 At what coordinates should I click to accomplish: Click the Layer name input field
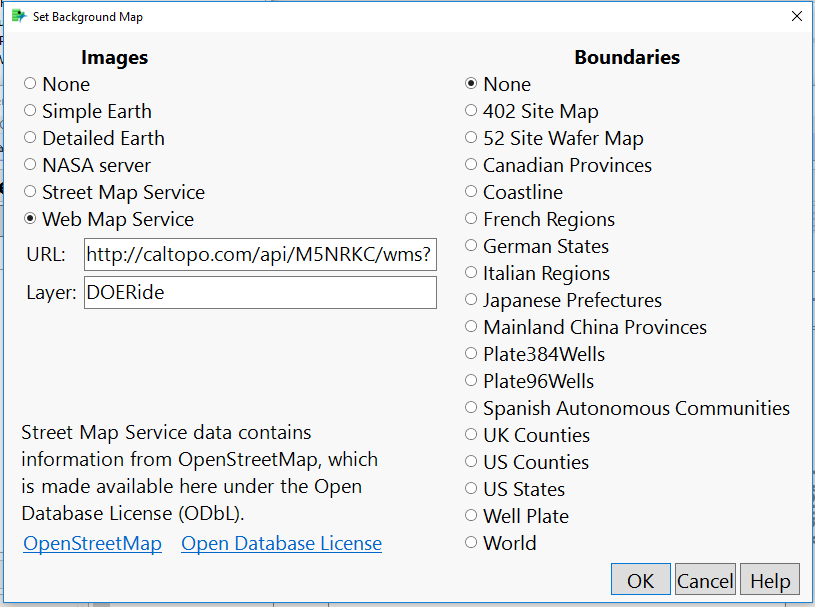pos(260,293)
